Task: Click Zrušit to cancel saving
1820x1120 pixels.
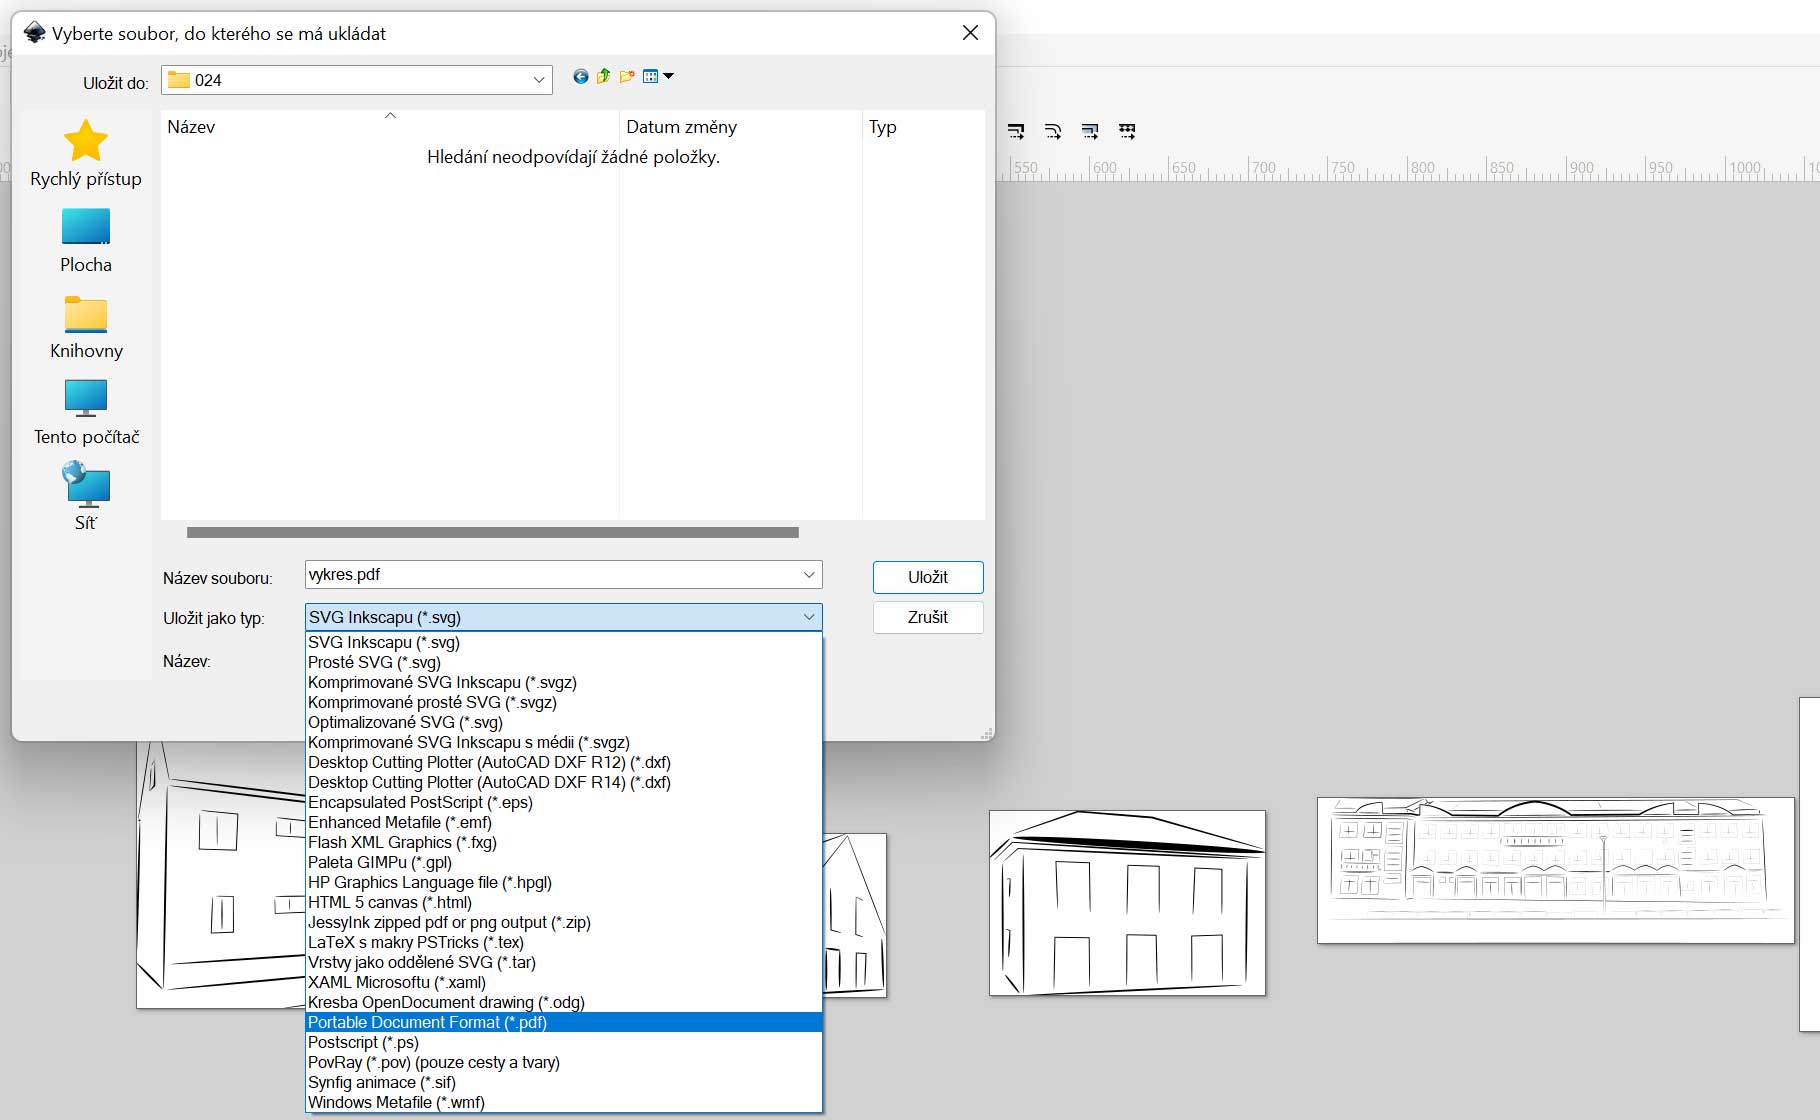Action: (927, 617)
